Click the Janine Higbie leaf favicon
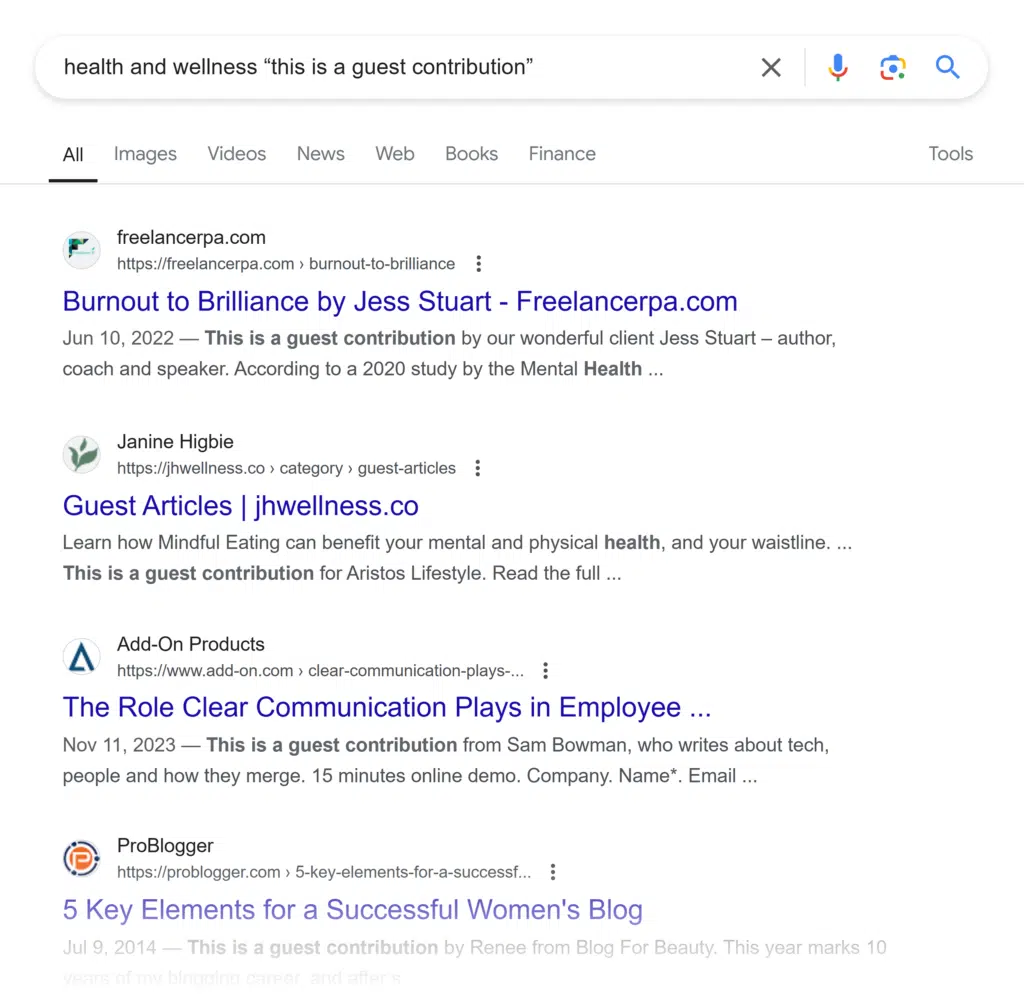 82,455
